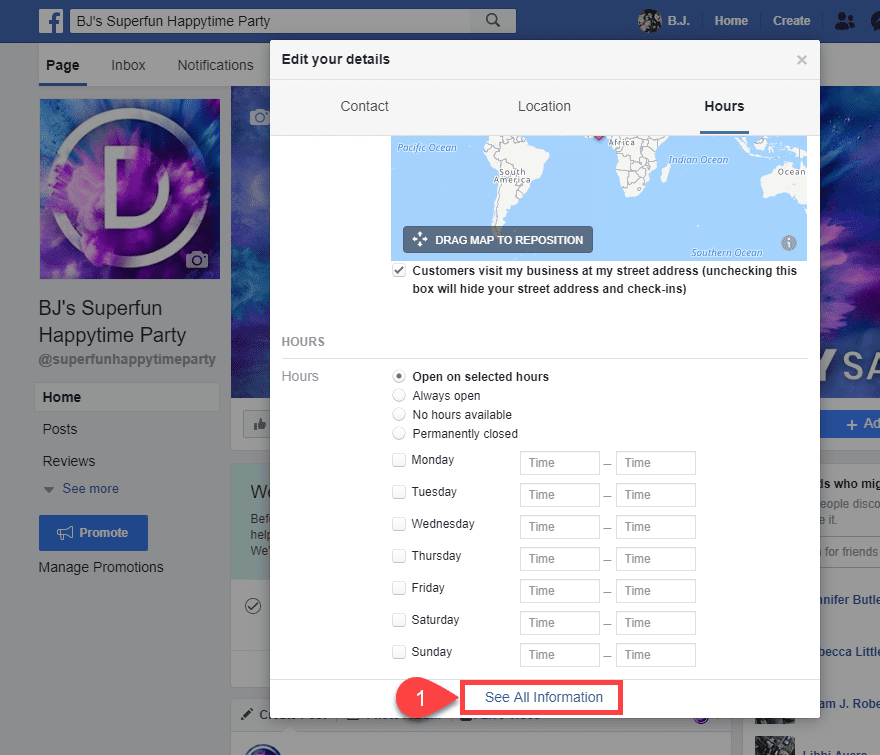Open the camera icon on the page profile picture
Viewport: 880px width, 755px height.
[x=197, y=259]
